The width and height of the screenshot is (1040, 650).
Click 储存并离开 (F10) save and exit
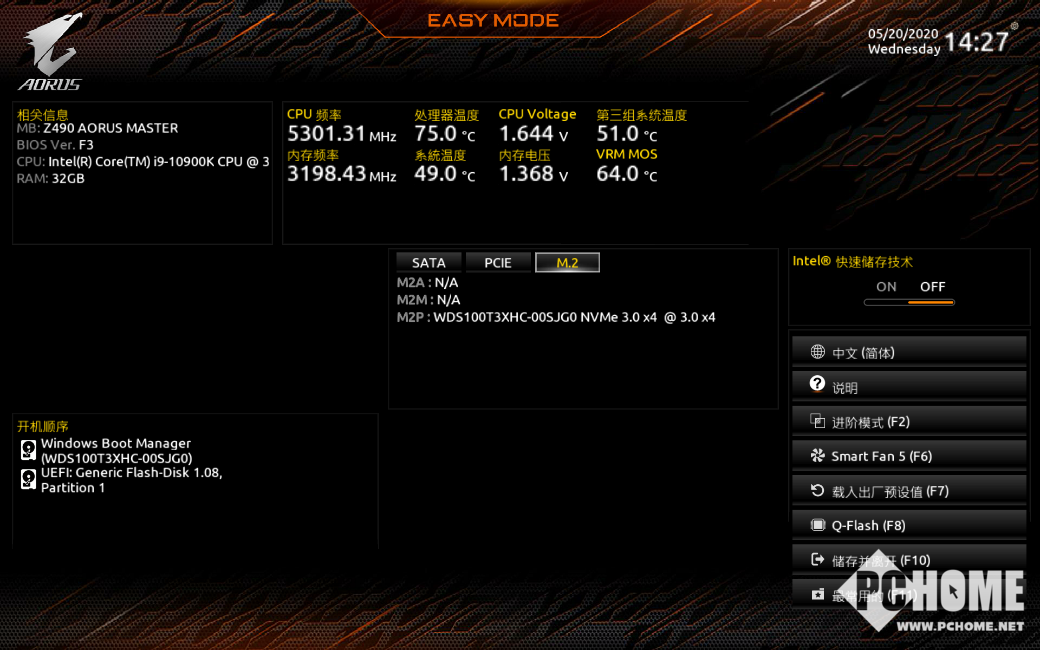909,560
